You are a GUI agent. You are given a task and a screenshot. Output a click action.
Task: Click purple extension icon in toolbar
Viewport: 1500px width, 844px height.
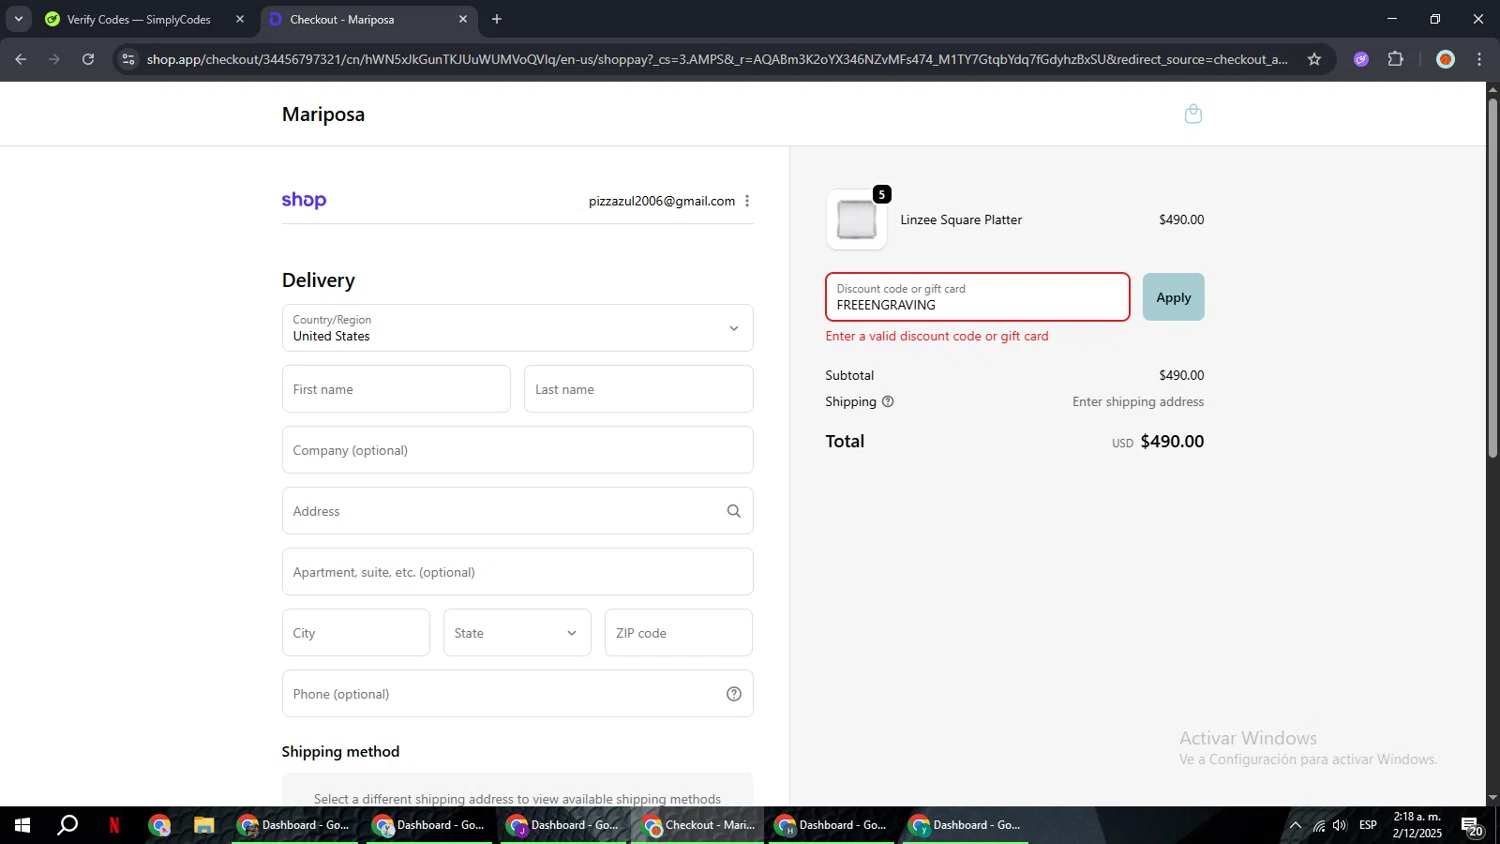(1361, 59)
